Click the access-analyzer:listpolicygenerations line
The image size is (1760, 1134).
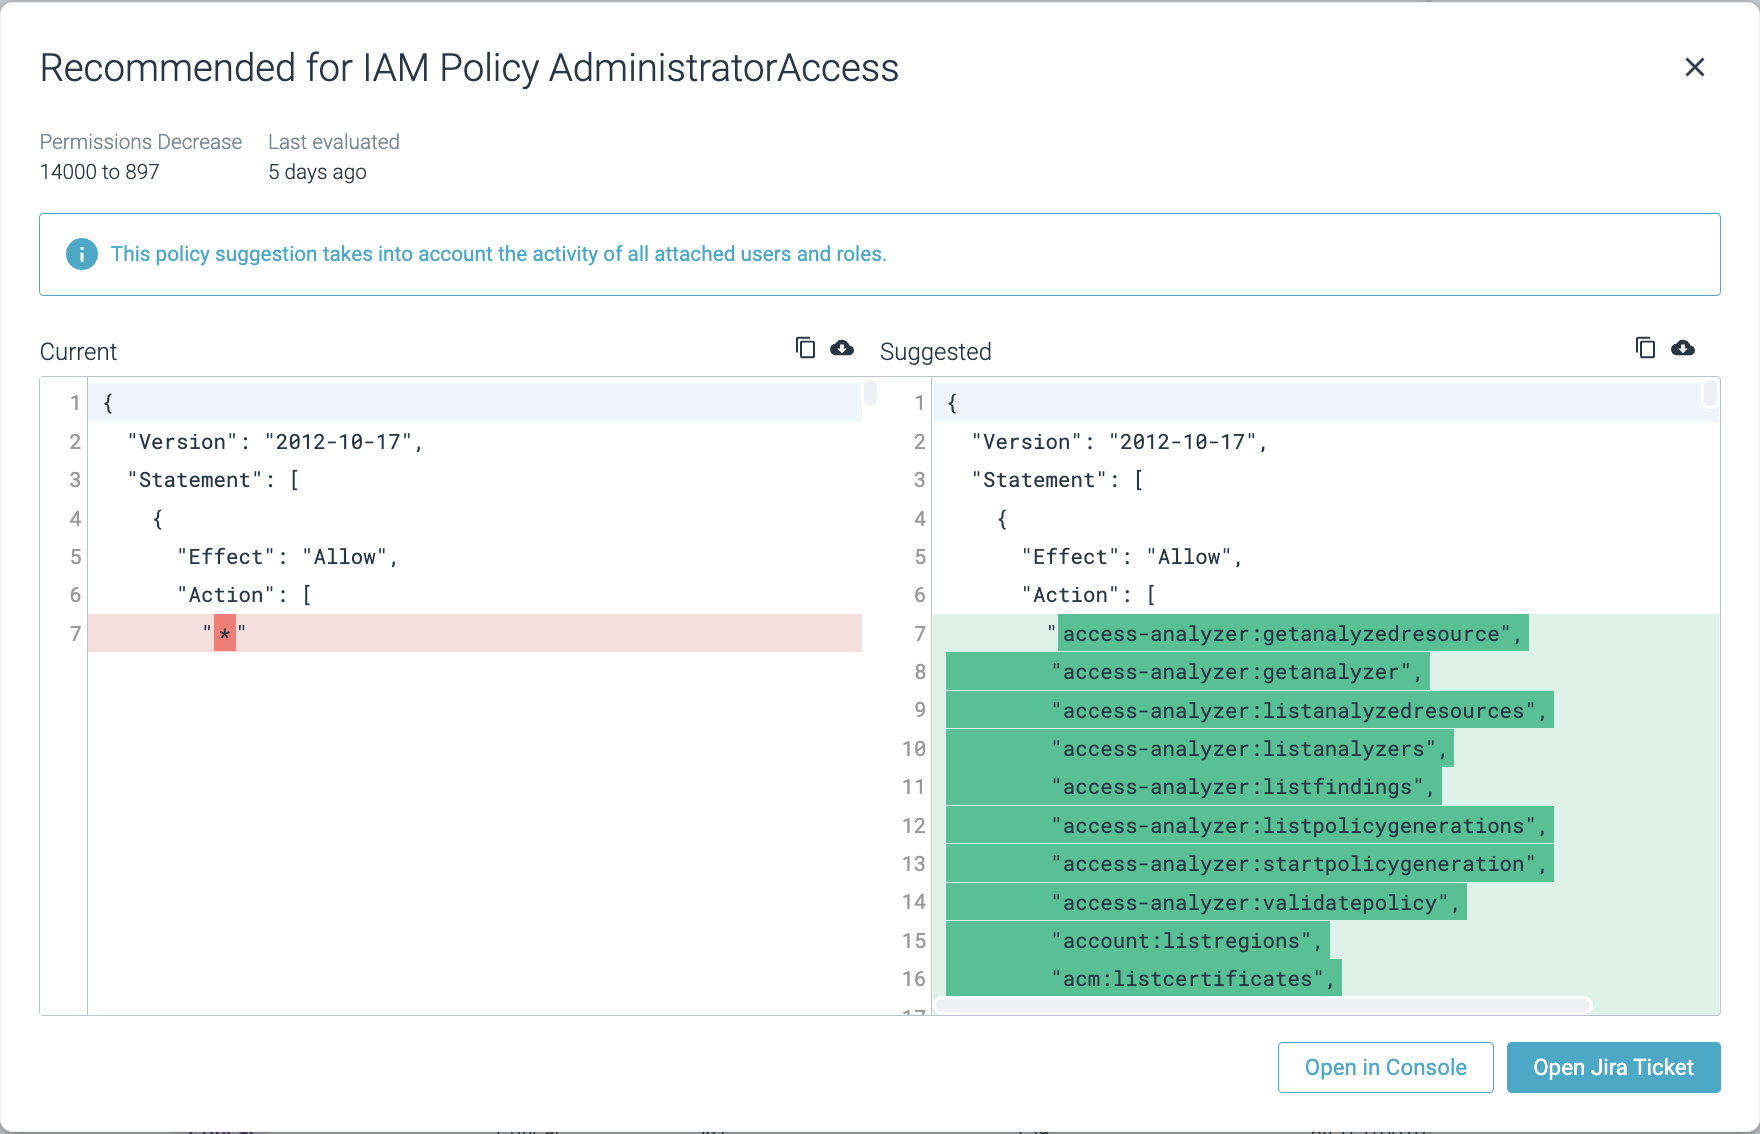pos(1326,825)
